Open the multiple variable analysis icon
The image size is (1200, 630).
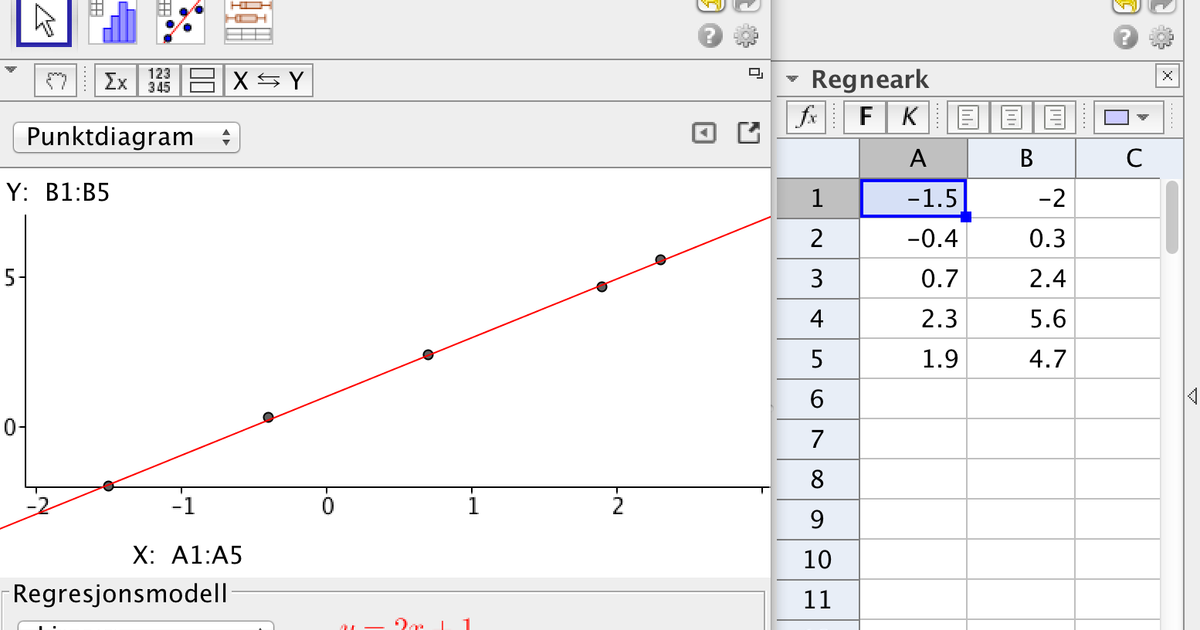(248, 23)
